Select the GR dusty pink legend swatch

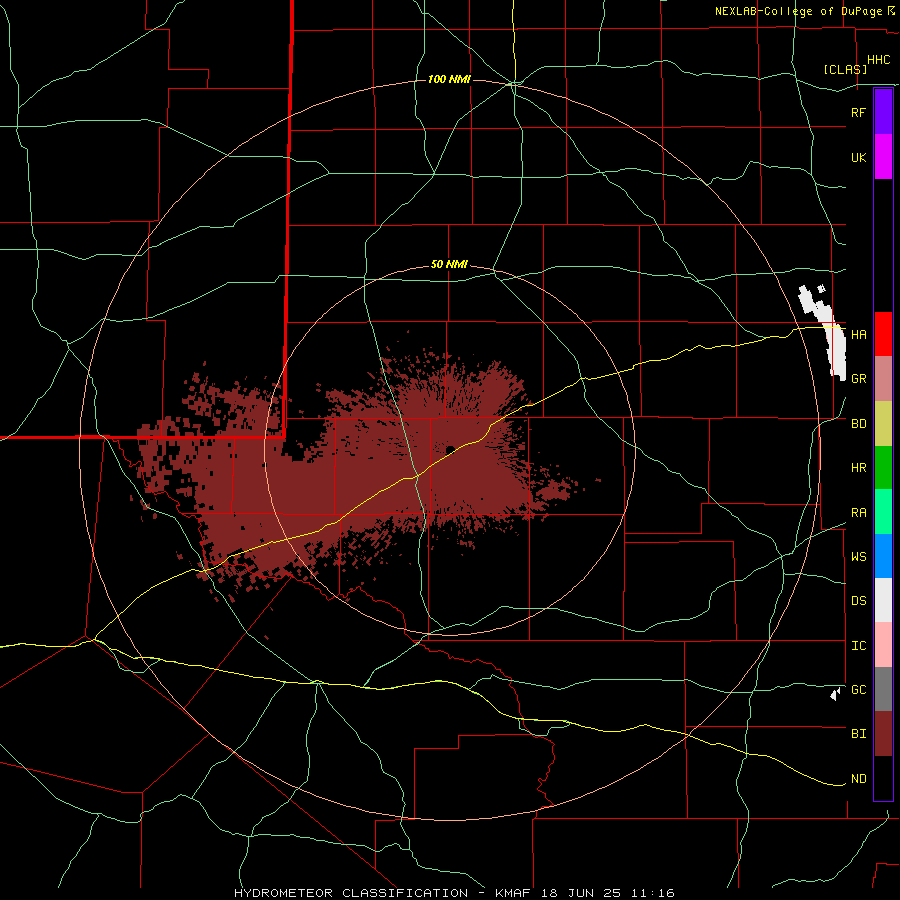click(x=883, y=379)
